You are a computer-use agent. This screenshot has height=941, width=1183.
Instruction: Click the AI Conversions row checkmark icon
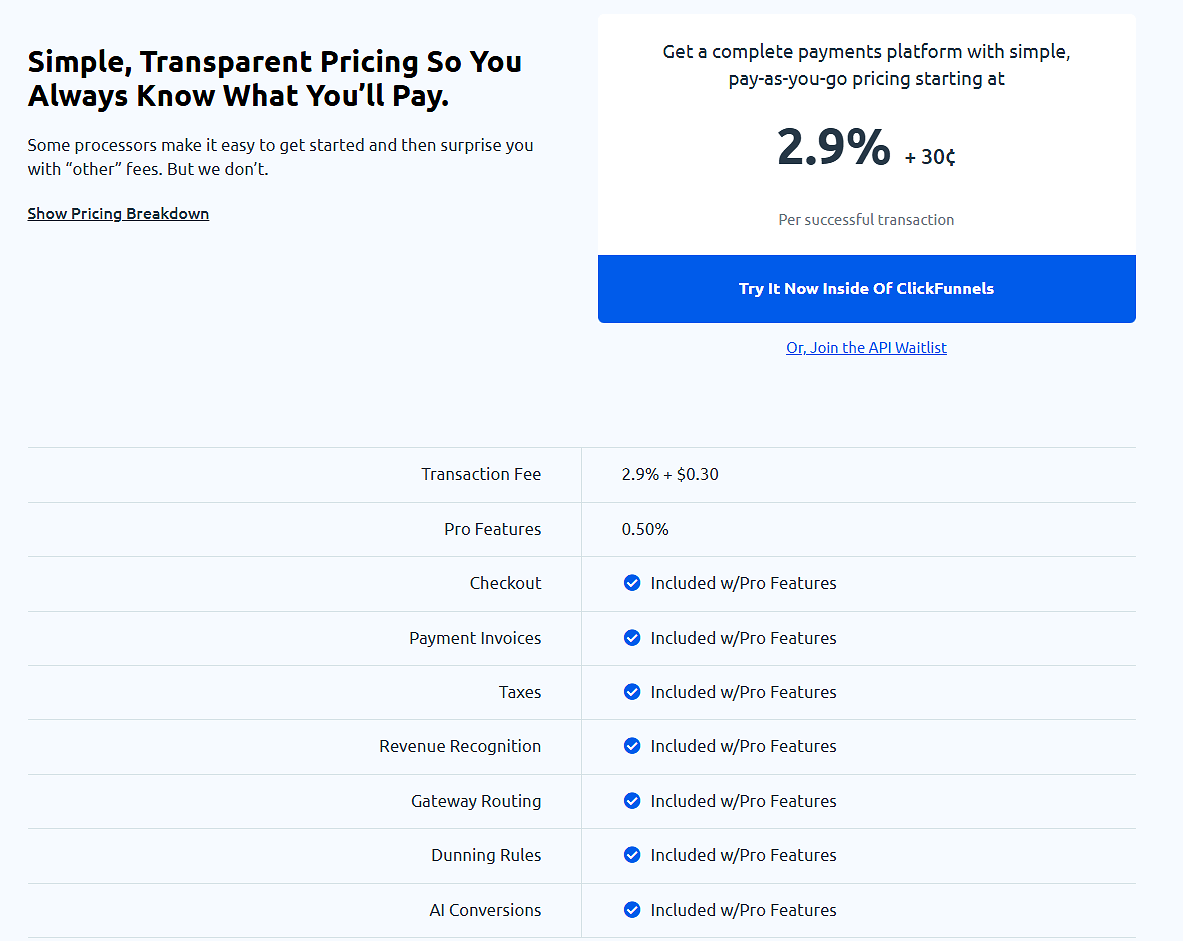coord(632,909)
